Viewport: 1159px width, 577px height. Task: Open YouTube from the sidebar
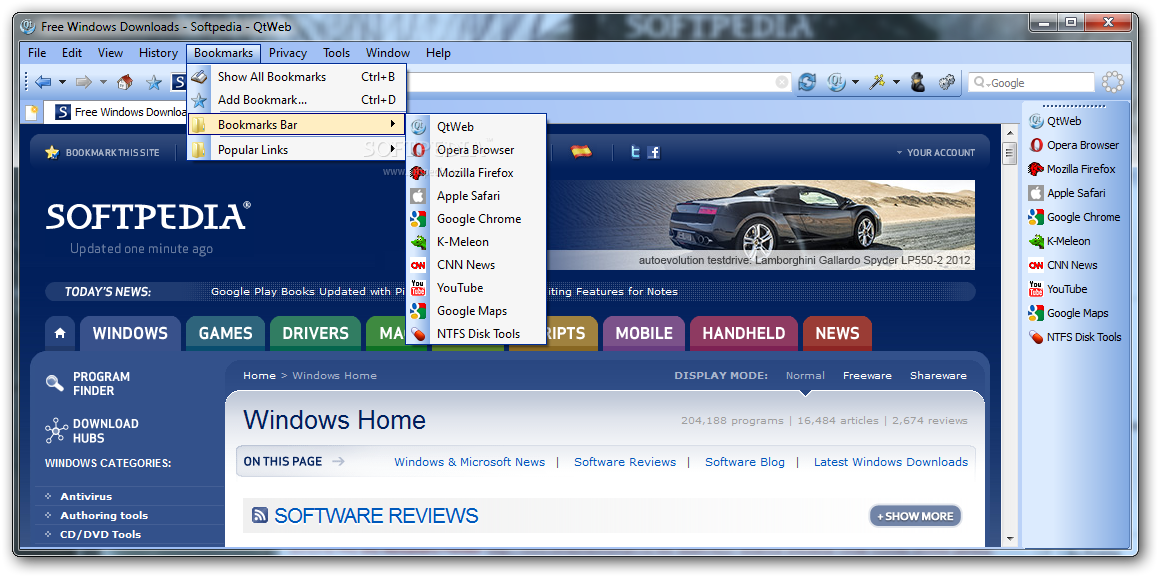coord(1058,289)
